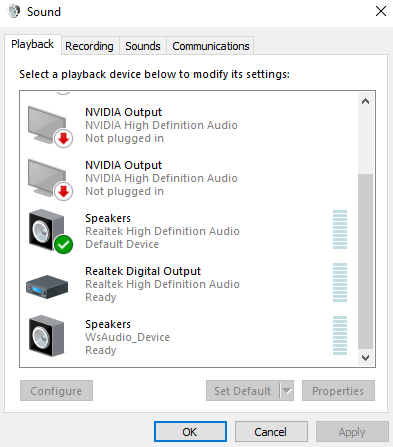
Task: Click the Realtek Digital Output receiver icon
Action: pos(47,287)
